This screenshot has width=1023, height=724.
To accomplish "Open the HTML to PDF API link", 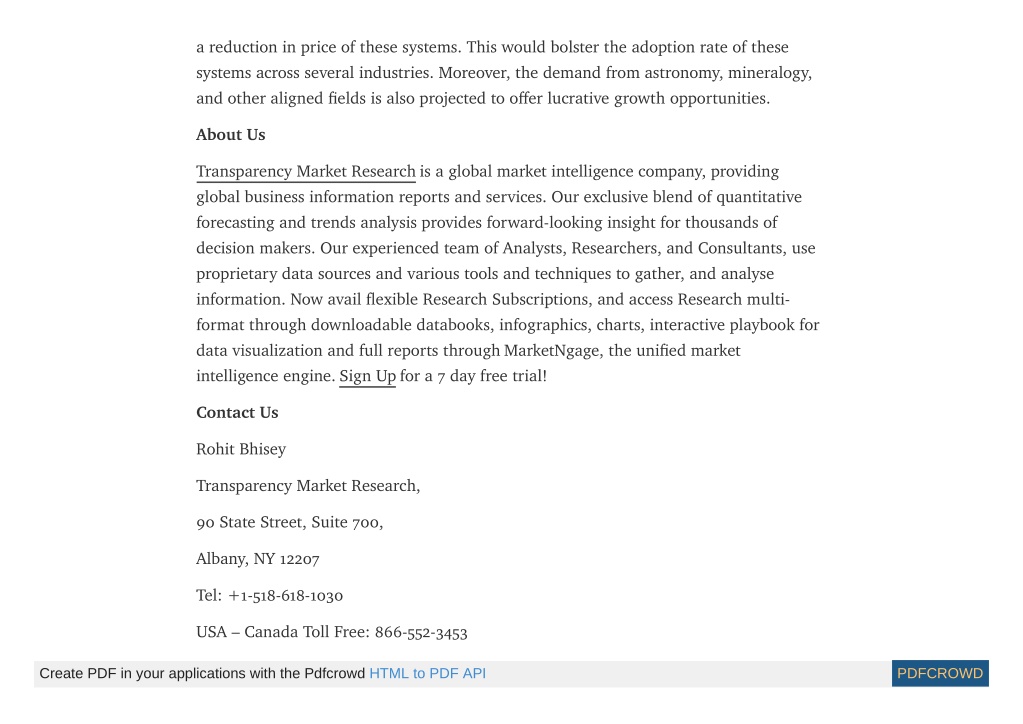I will pos(427,673).
